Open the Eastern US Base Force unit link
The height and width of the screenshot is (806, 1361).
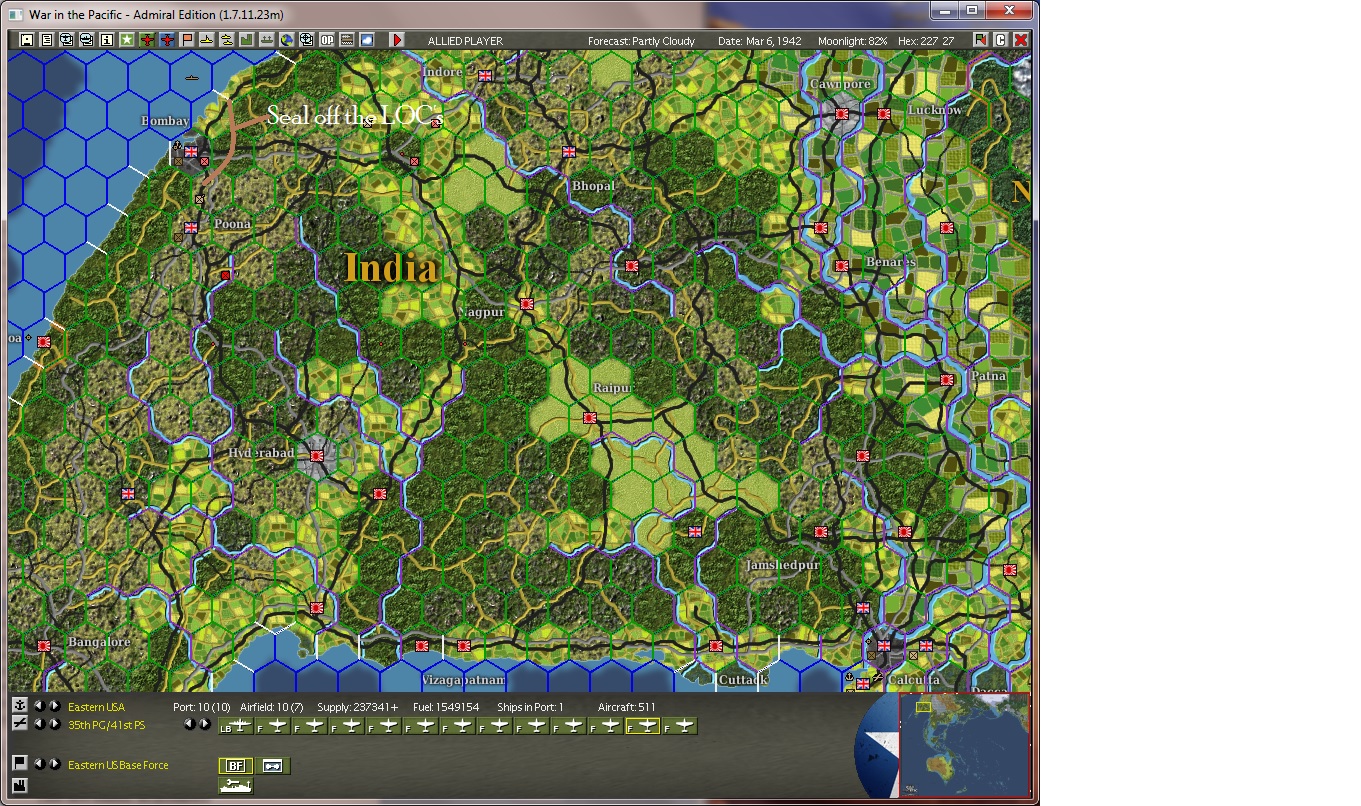[x=118, y=765]
